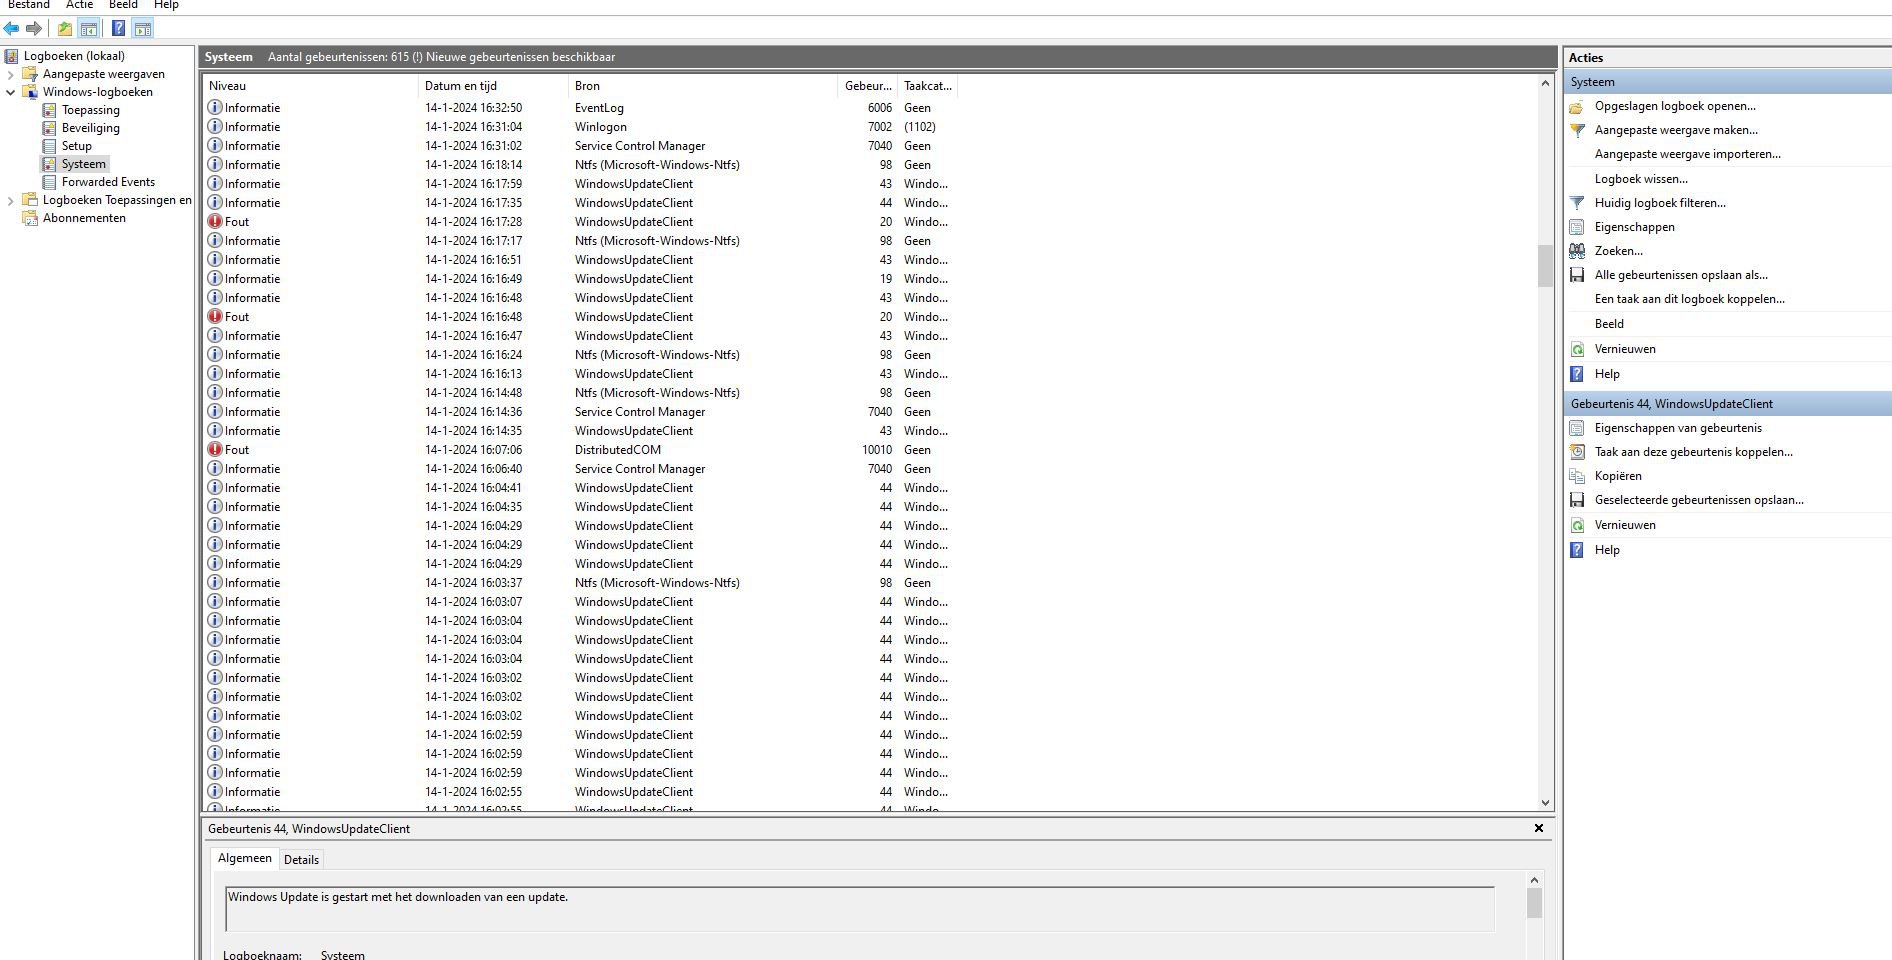This screenshot has width=1892, height=960.
Task: Click the red error icon on DistributedCOM row
Action: click(x=215, y=450)
